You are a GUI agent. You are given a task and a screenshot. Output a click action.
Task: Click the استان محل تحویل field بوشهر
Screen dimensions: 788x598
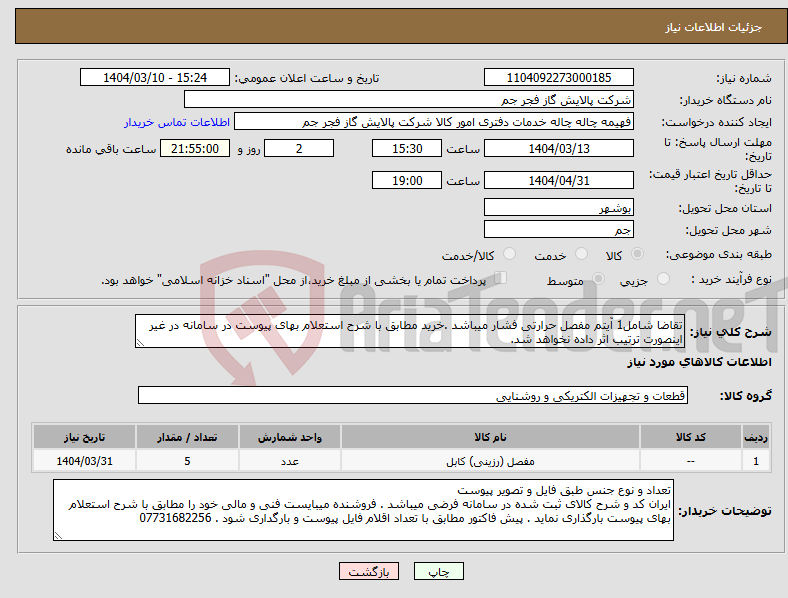tap(558, 207)
